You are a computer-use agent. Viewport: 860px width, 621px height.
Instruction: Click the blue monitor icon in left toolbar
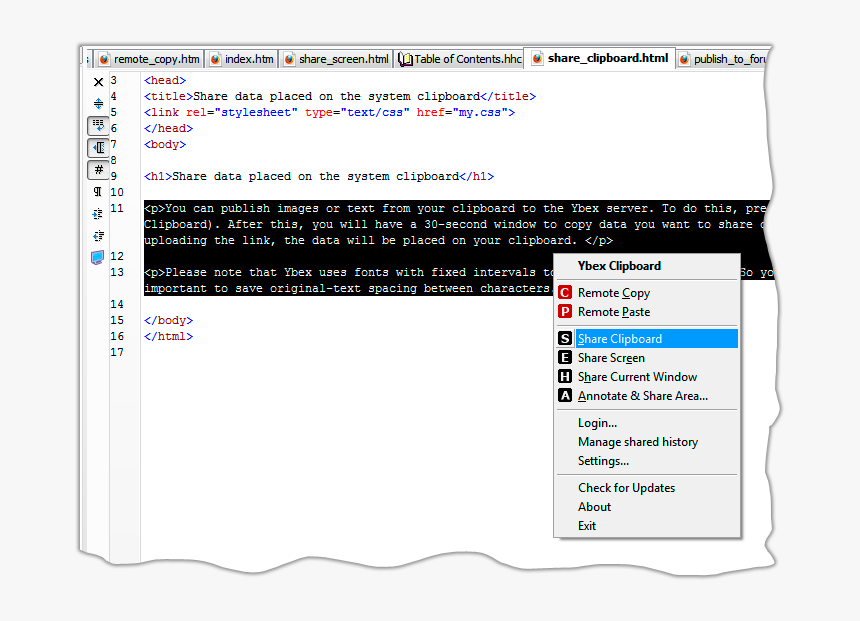point(98,258)
